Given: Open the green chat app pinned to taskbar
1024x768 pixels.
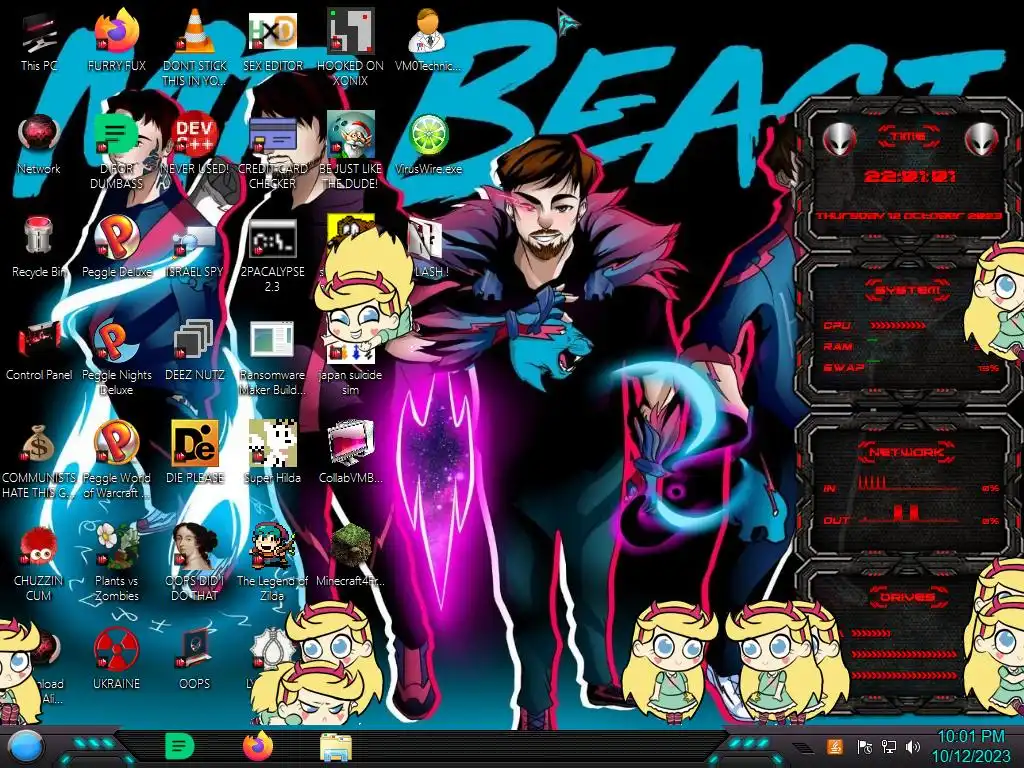Looking at the screenshot, I should coord(180,746).
